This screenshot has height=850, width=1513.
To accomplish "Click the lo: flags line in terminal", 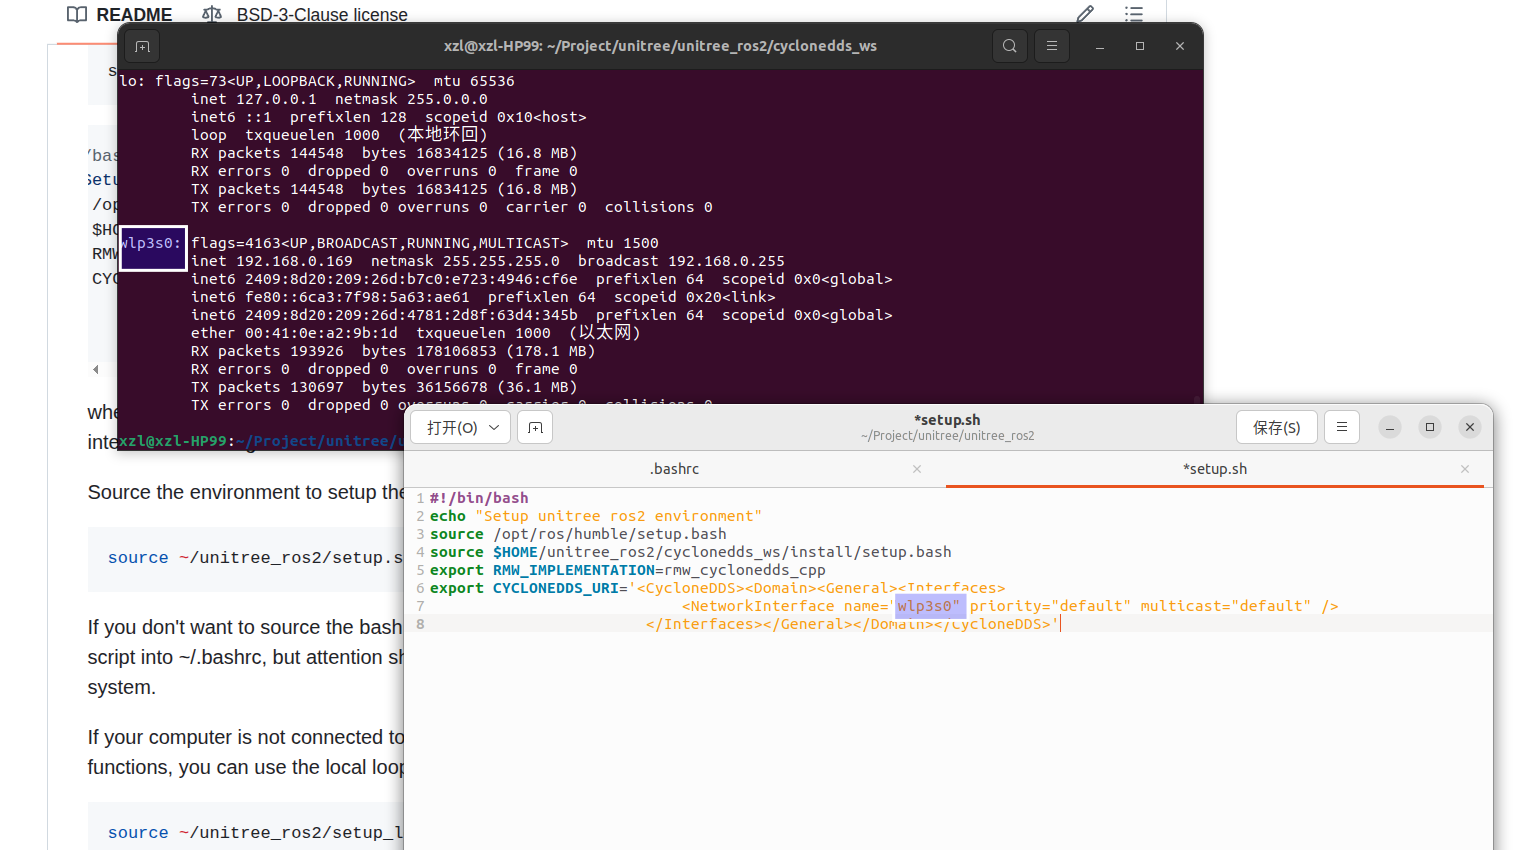I will 317,81.
